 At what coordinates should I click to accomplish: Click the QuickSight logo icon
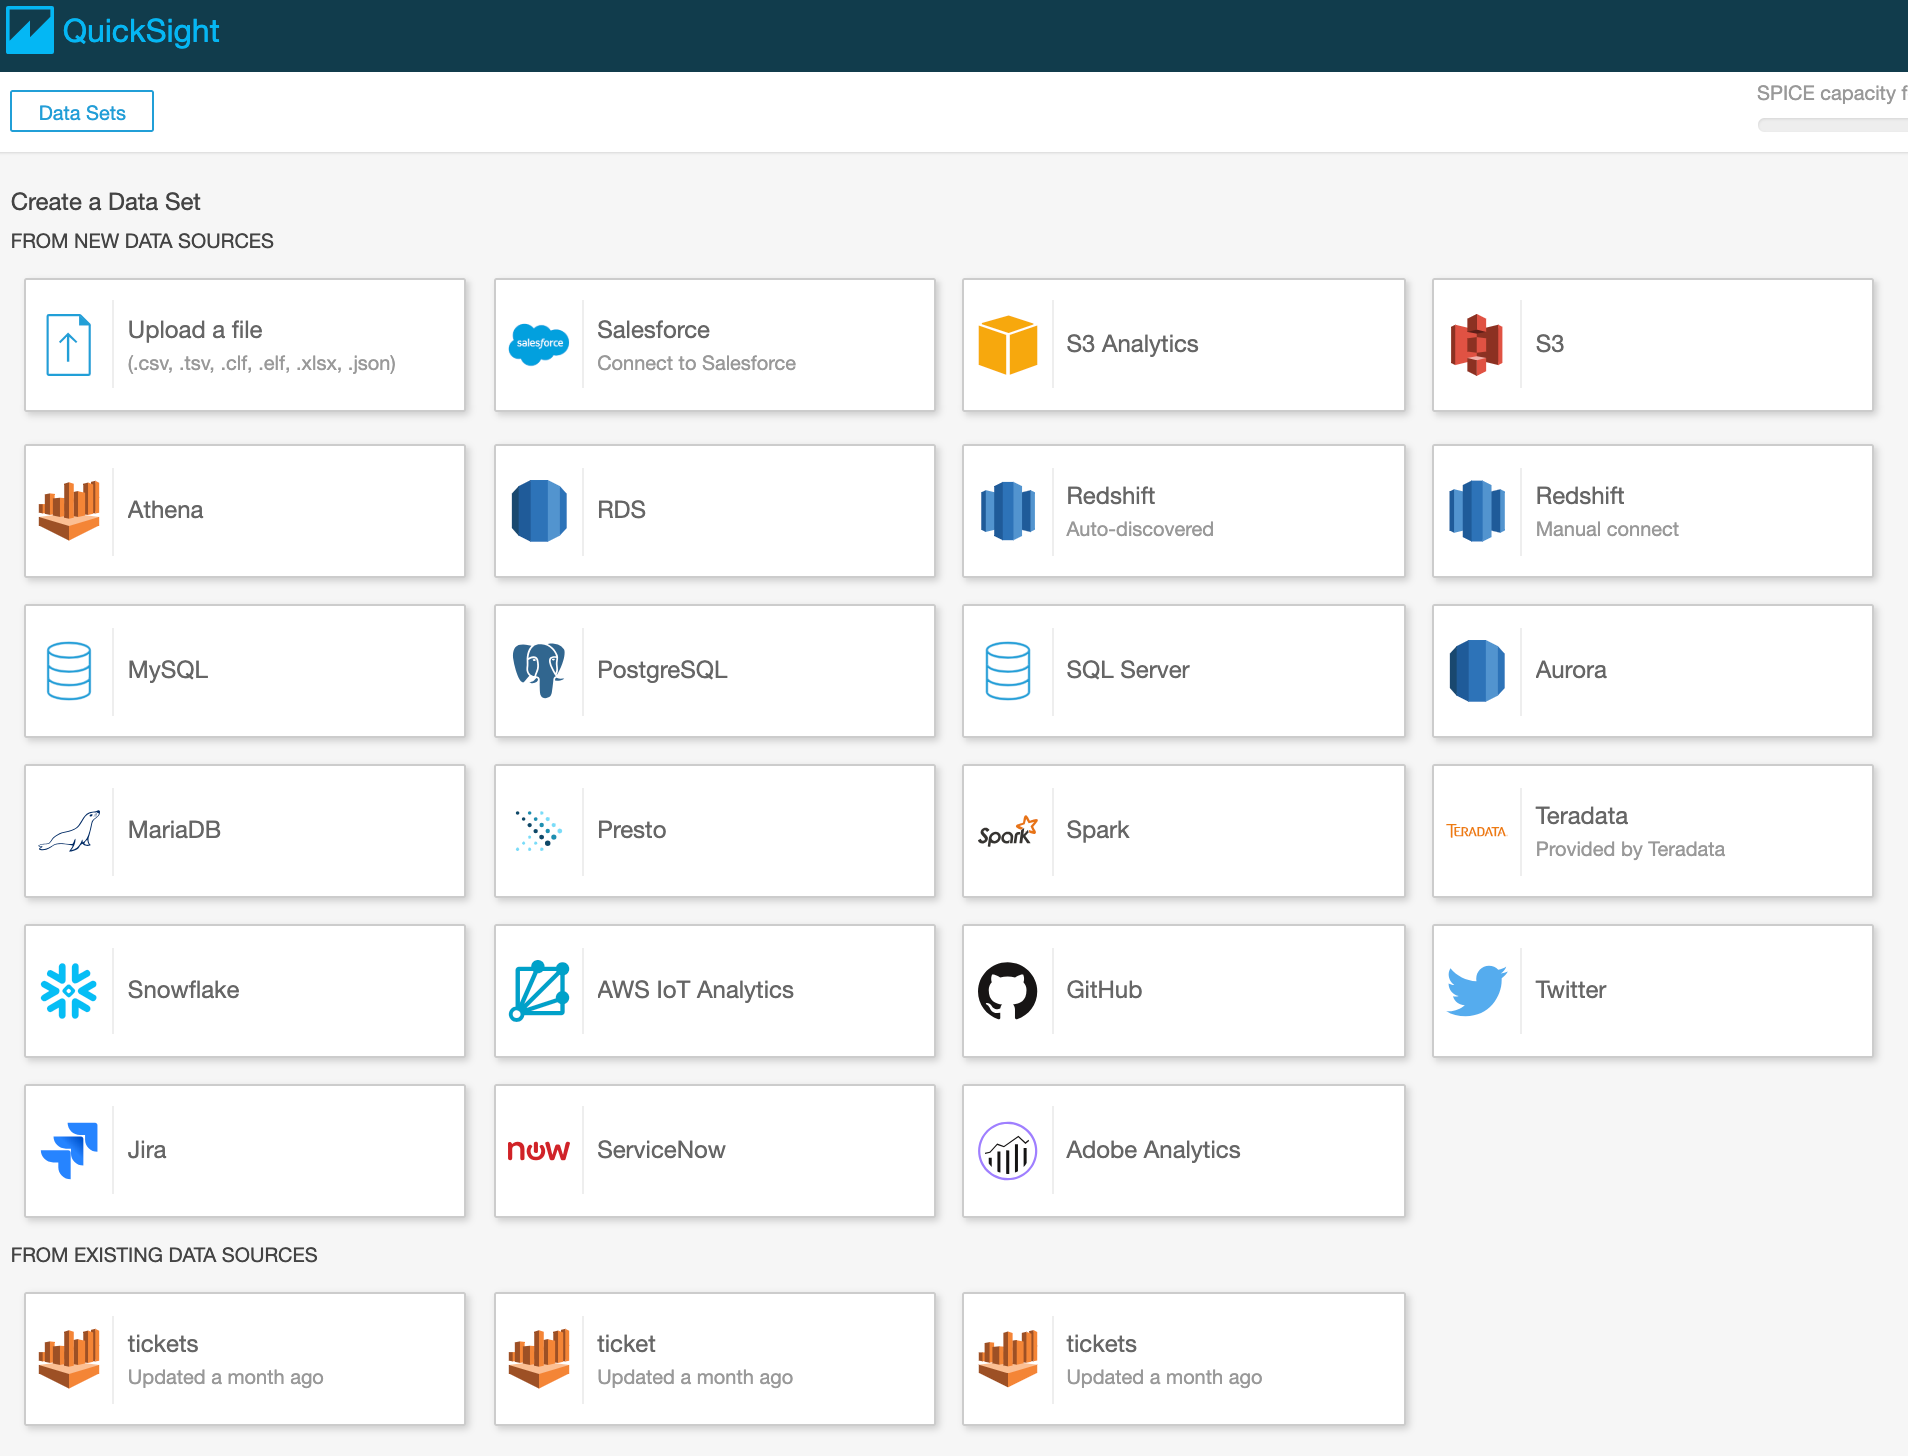[30, 30]
